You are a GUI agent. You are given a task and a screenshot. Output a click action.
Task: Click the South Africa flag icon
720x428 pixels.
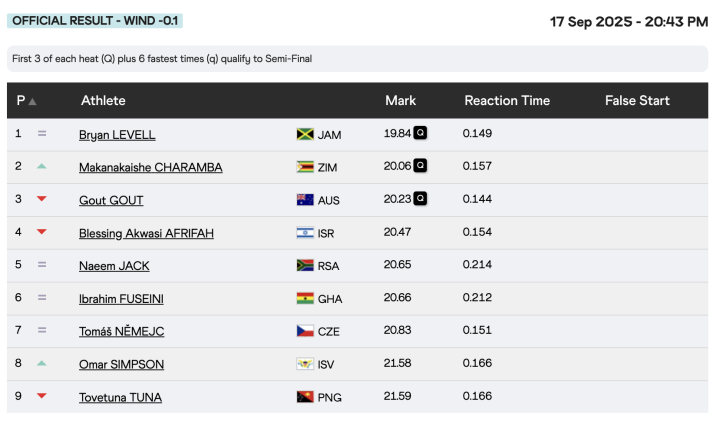point(305,266)
